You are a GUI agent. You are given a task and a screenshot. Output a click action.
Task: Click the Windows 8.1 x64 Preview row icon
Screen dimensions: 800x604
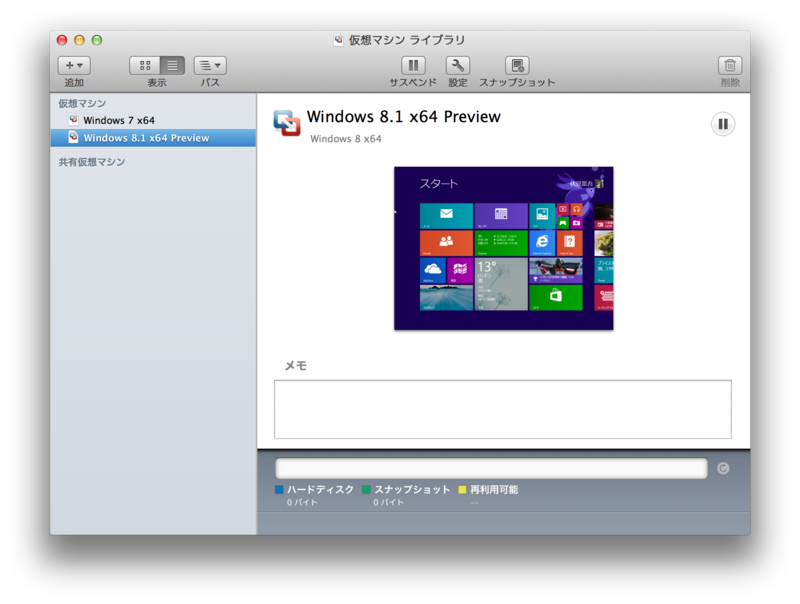click(x=73, y=137)
